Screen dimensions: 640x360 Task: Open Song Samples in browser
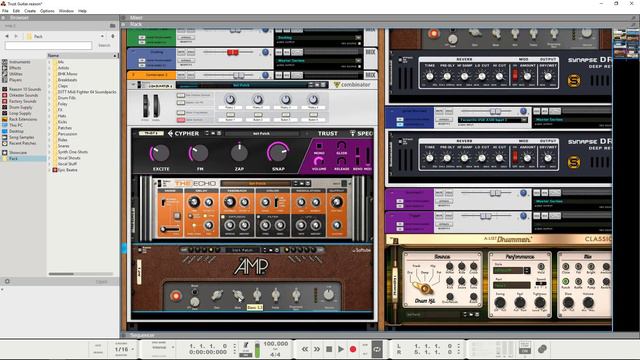point(22,138)
